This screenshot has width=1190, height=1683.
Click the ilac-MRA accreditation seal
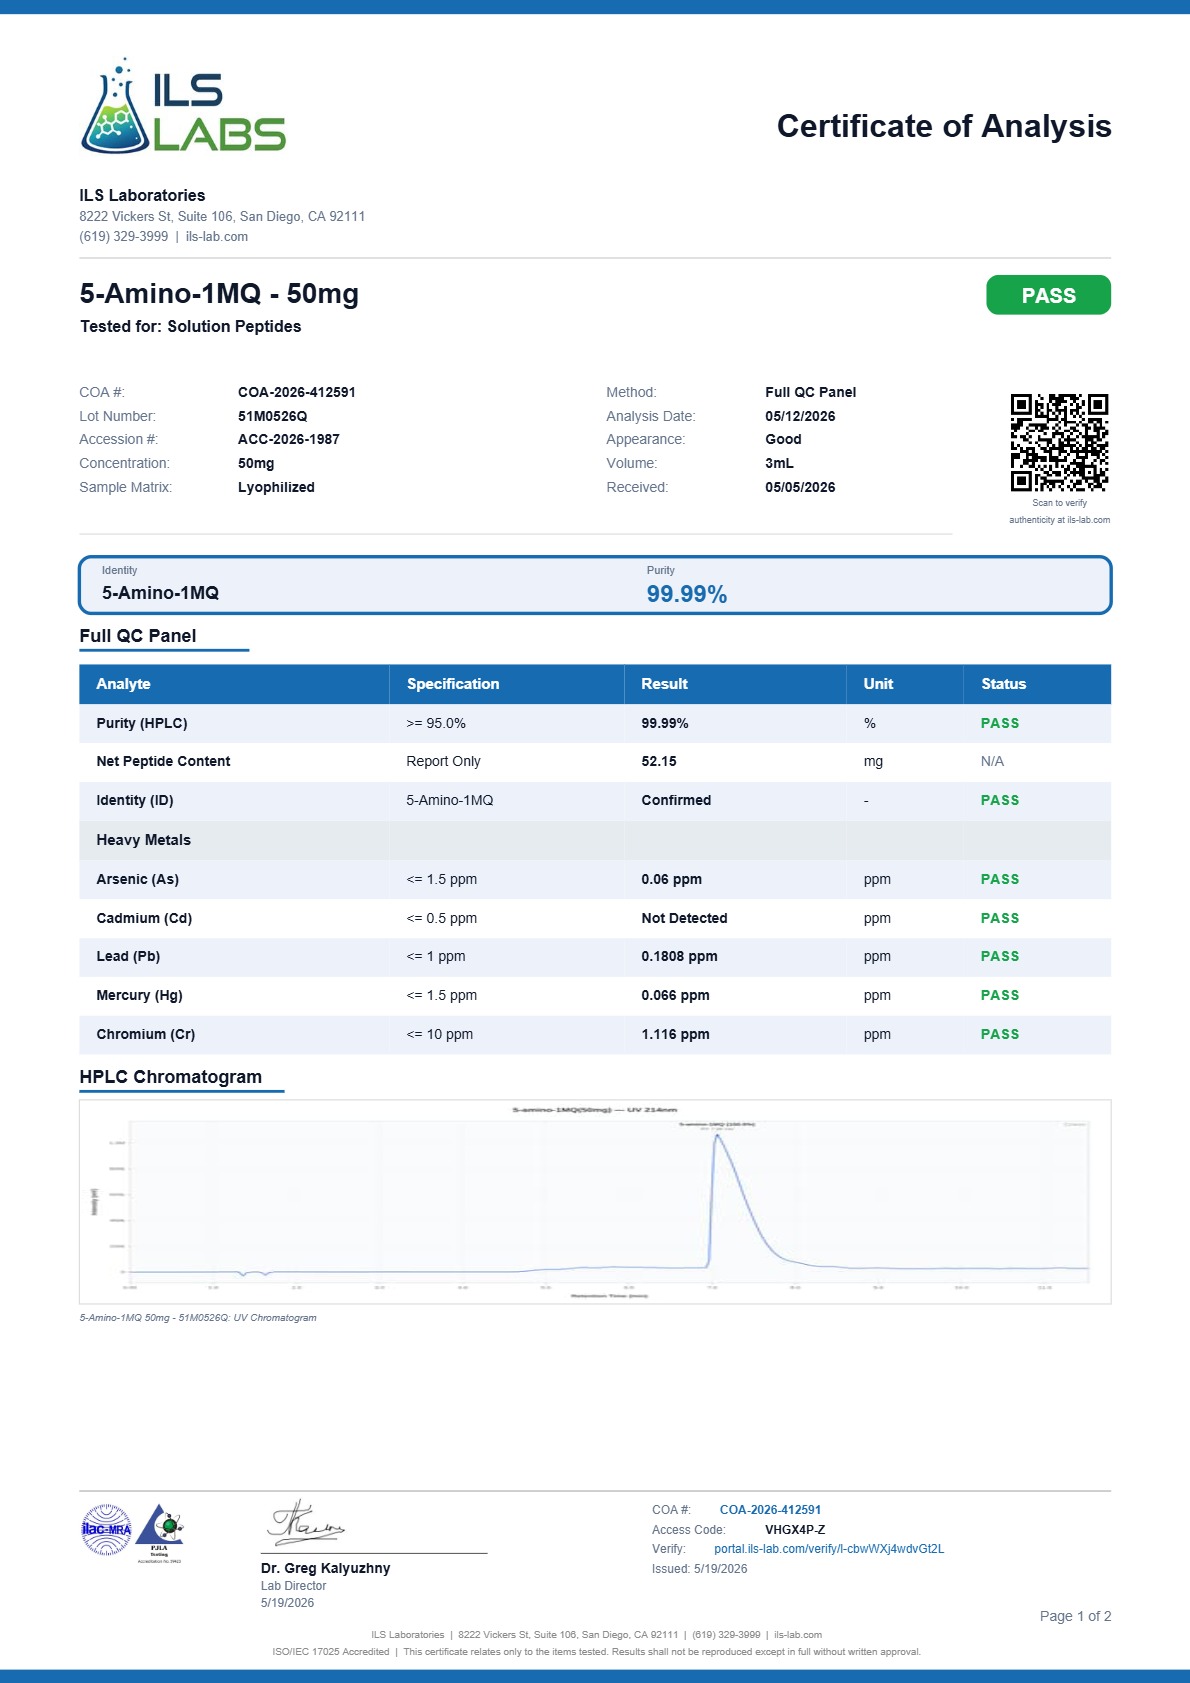pos(106,1530)
